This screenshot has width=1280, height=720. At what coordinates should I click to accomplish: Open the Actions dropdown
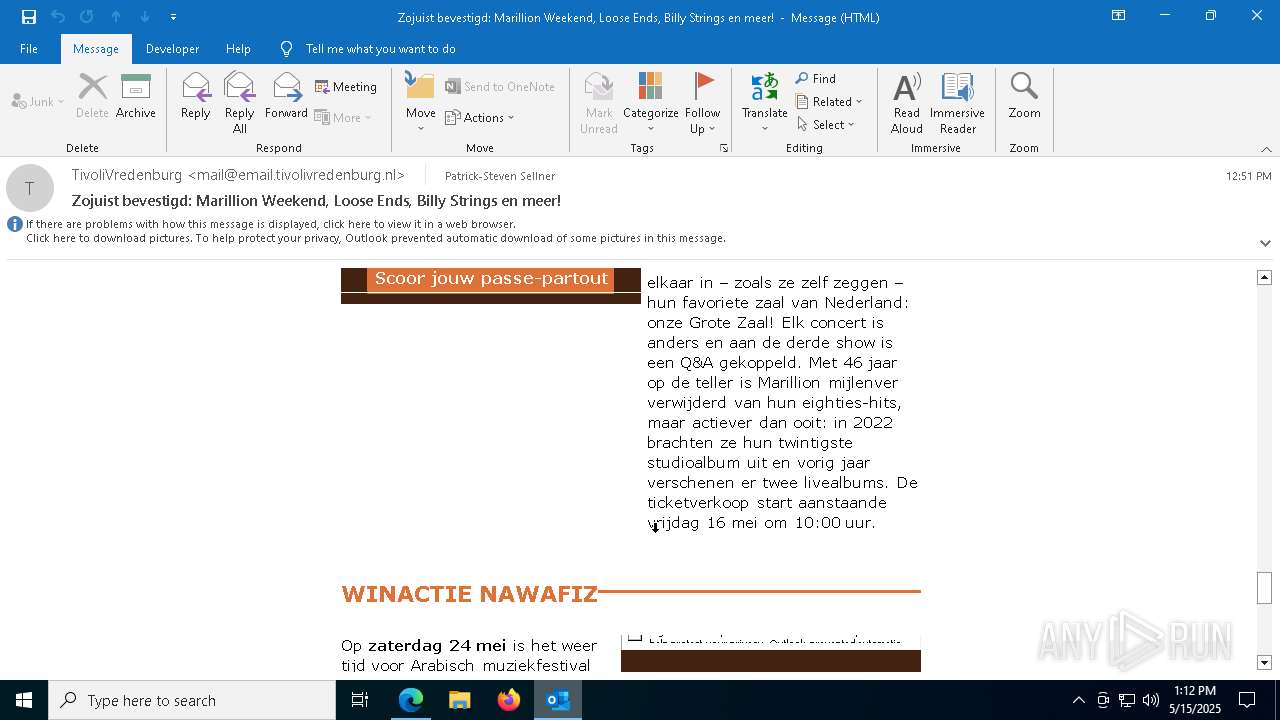480,117
